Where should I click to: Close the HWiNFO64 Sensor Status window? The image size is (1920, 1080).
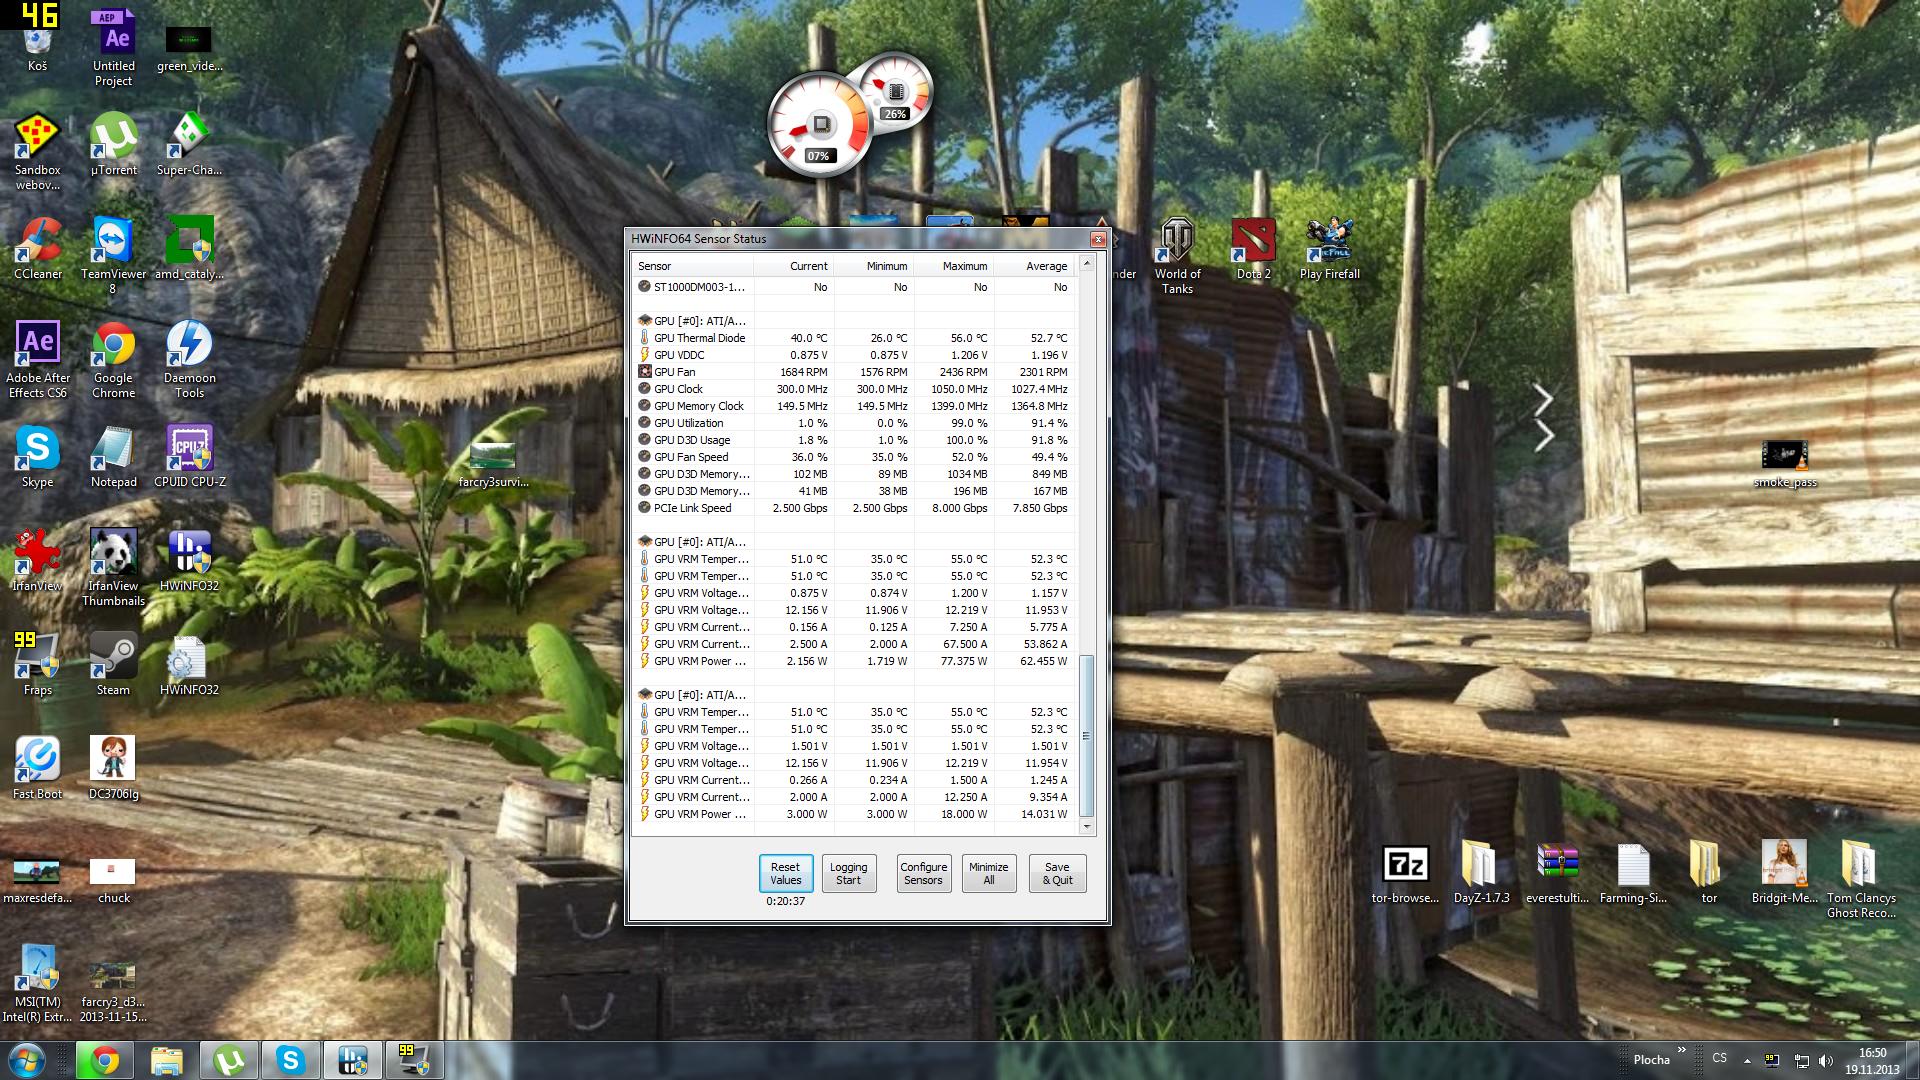(x=1098, y=239)
